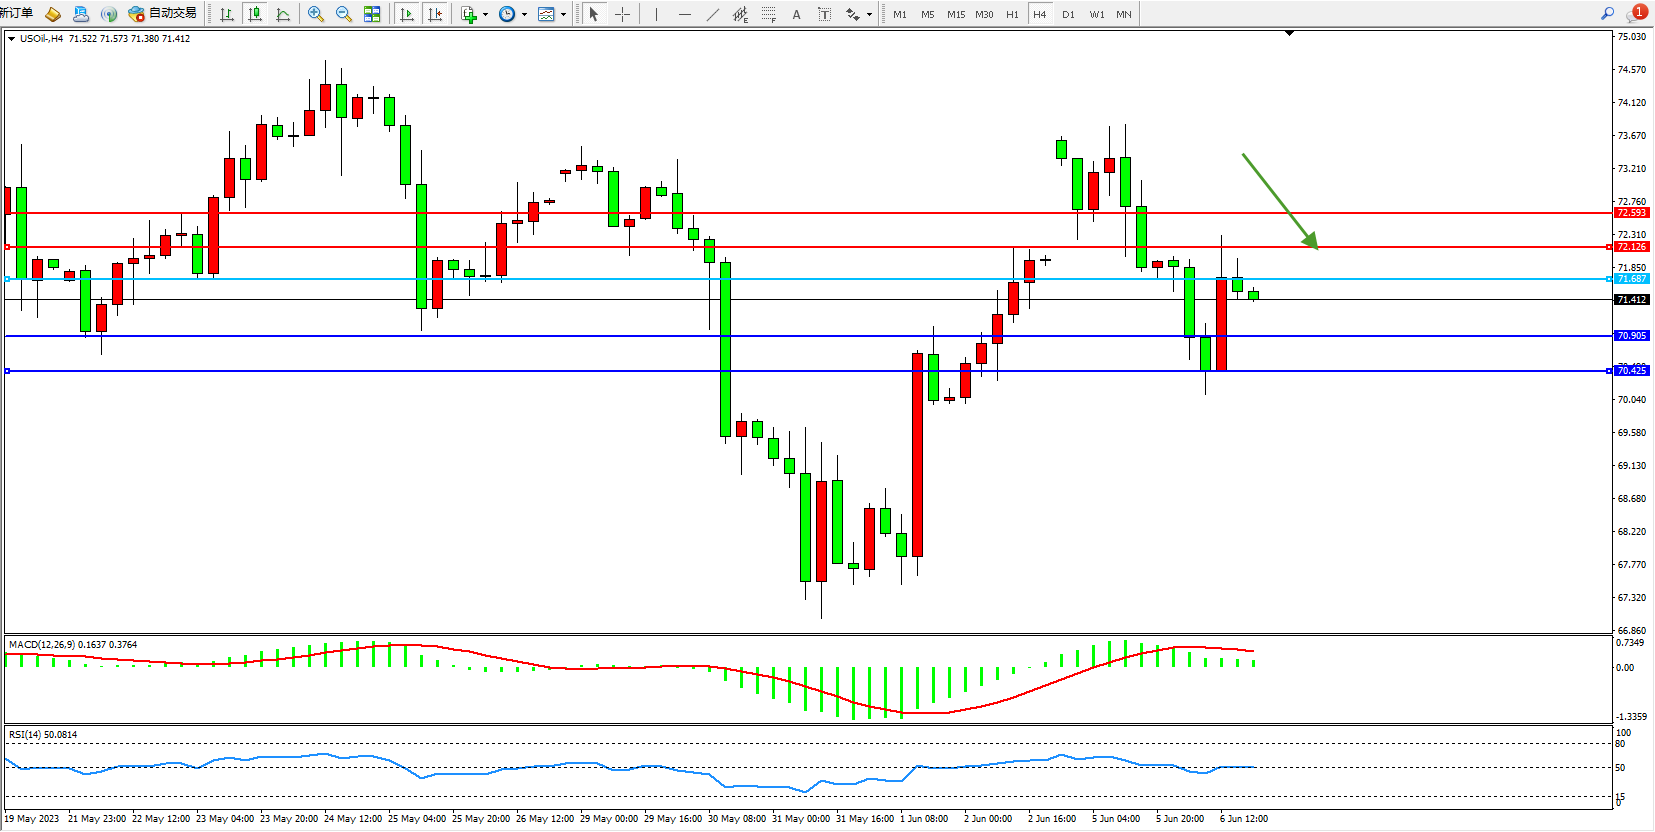This screenshot has height=832, width=1655.
Task: Select the draw vertical line tool
Action: pos(656,14)
